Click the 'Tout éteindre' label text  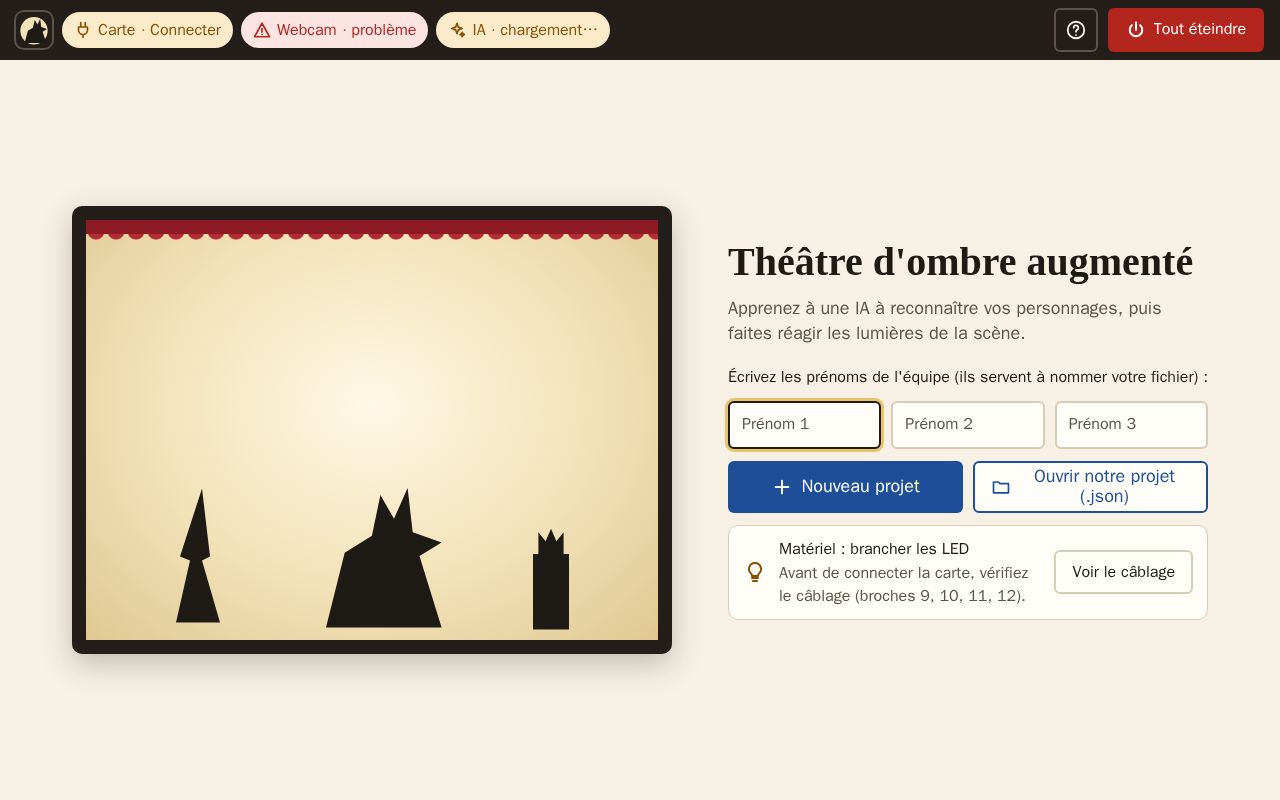pos(1199,30)
